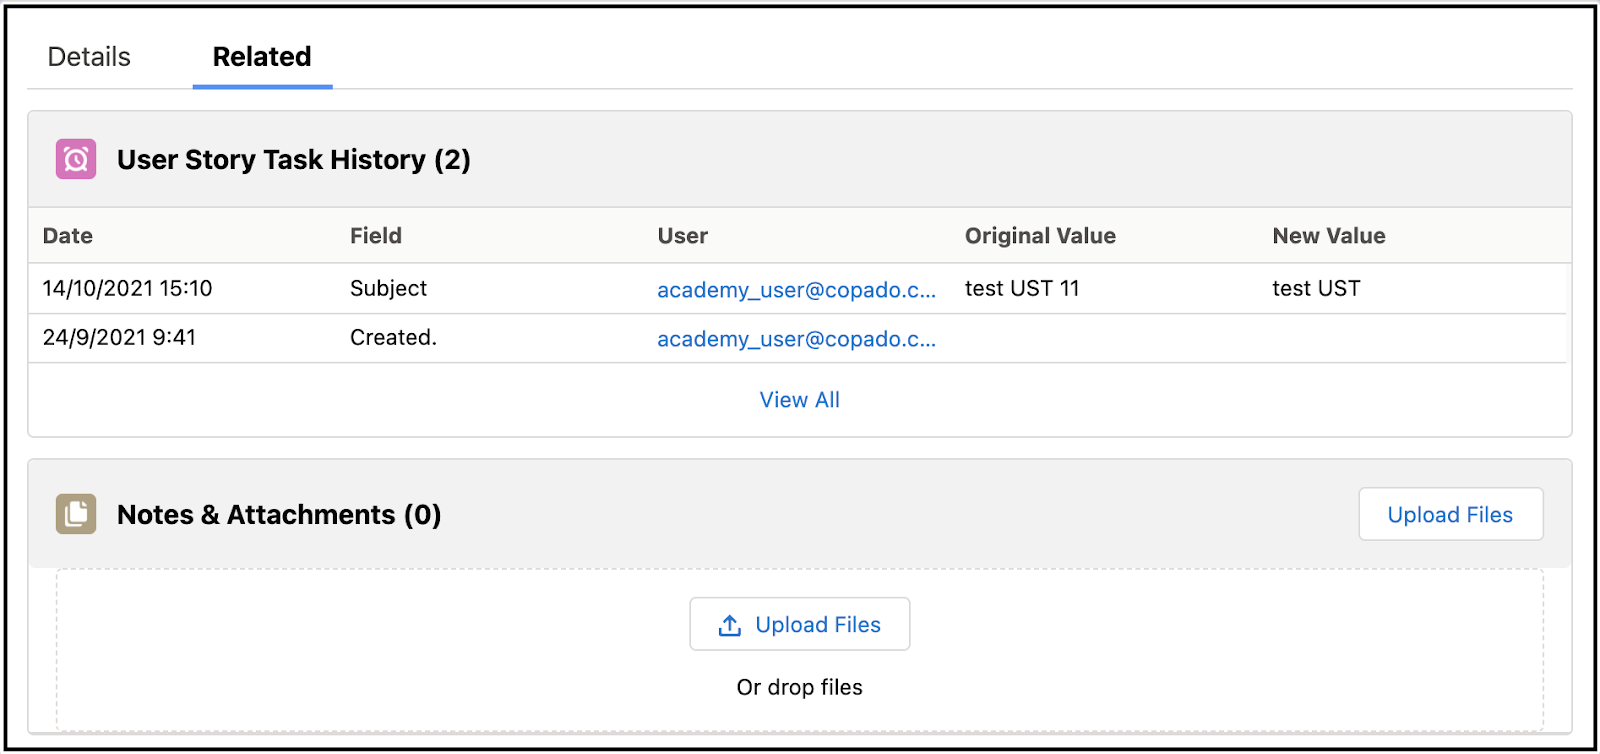The width and height of the screenshot is (1600, 754).
Task: Select the date cell 14/10/2021 15:10
Action: [x=127, y=289]
